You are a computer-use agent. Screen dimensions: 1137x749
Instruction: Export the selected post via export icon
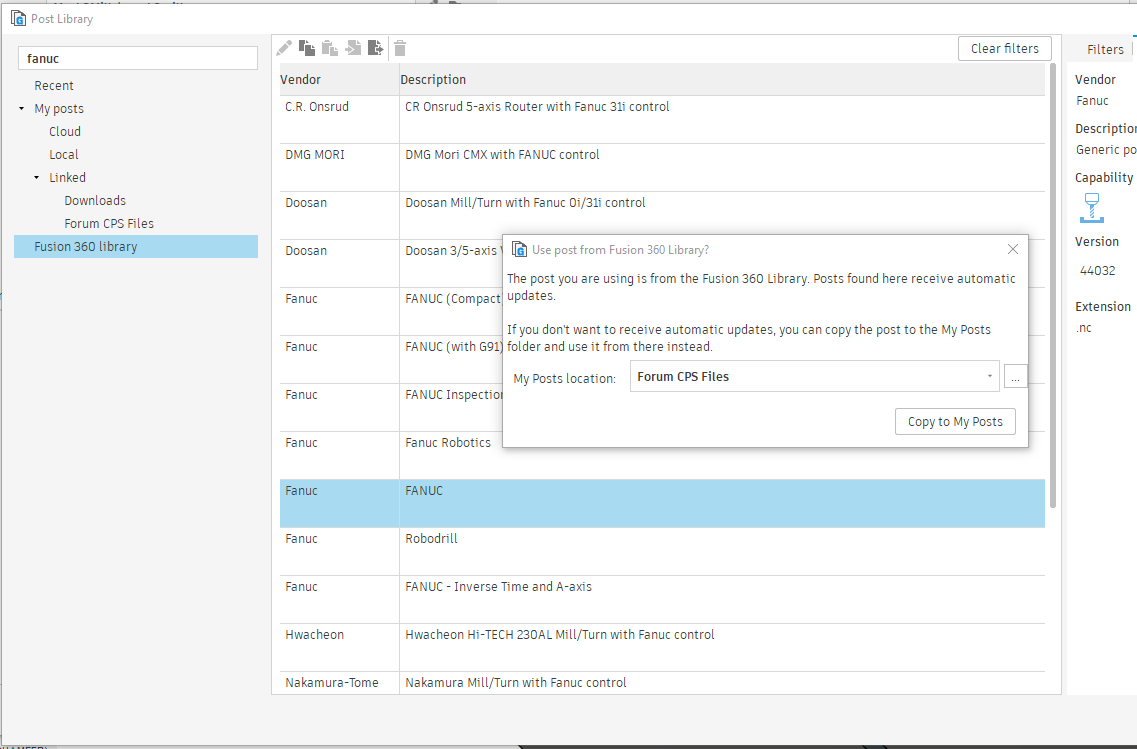(x=375, y=47)
